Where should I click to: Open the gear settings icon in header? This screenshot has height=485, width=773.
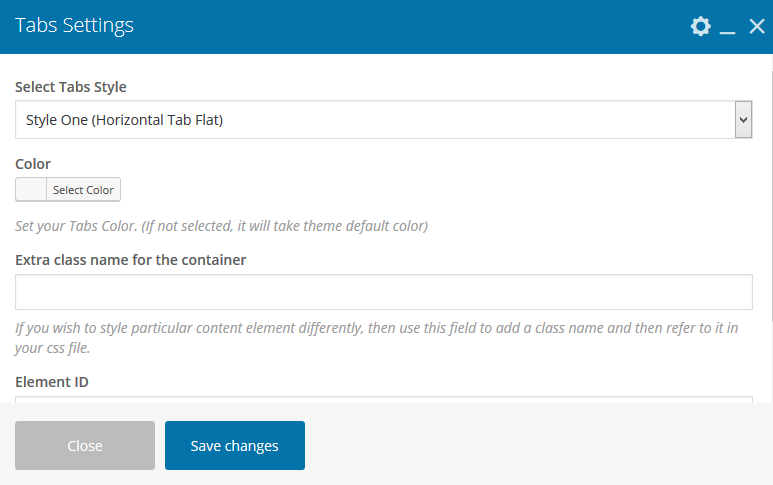coord(701,26)
